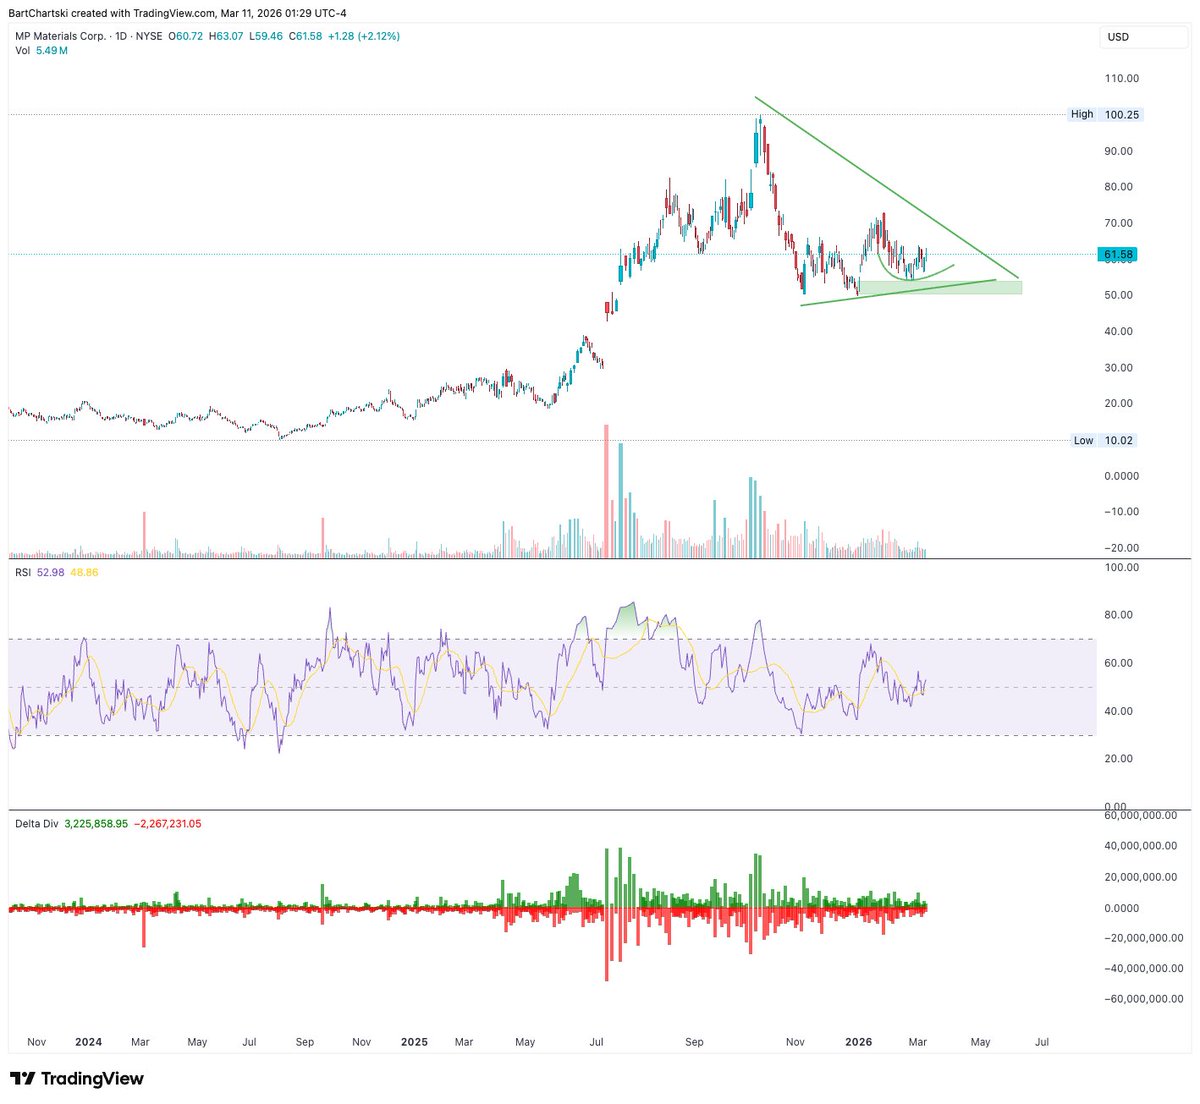
Task: Click the High 100.25 price label
Action: point(1104,114)
